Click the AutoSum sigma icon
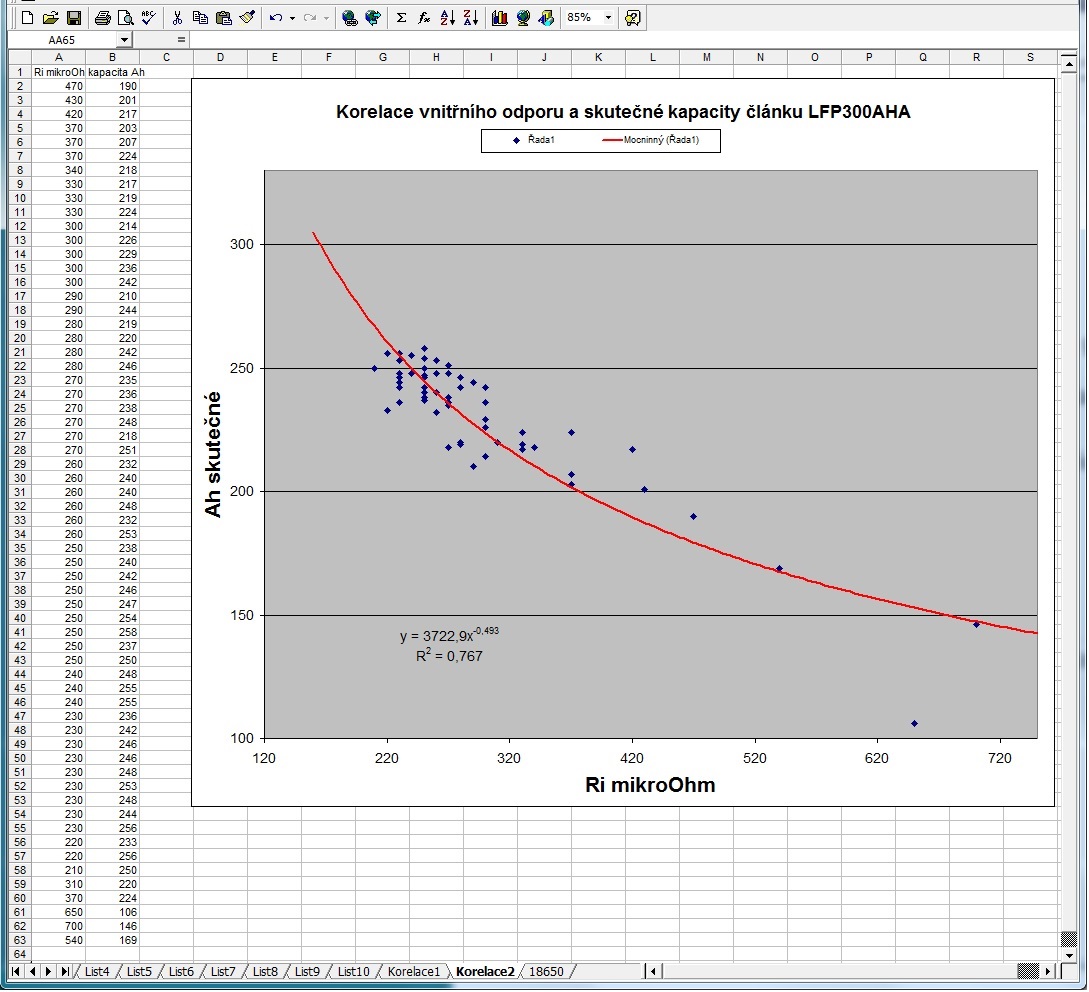Viewport: 1089px width, 992px height. tap(401, 17)
